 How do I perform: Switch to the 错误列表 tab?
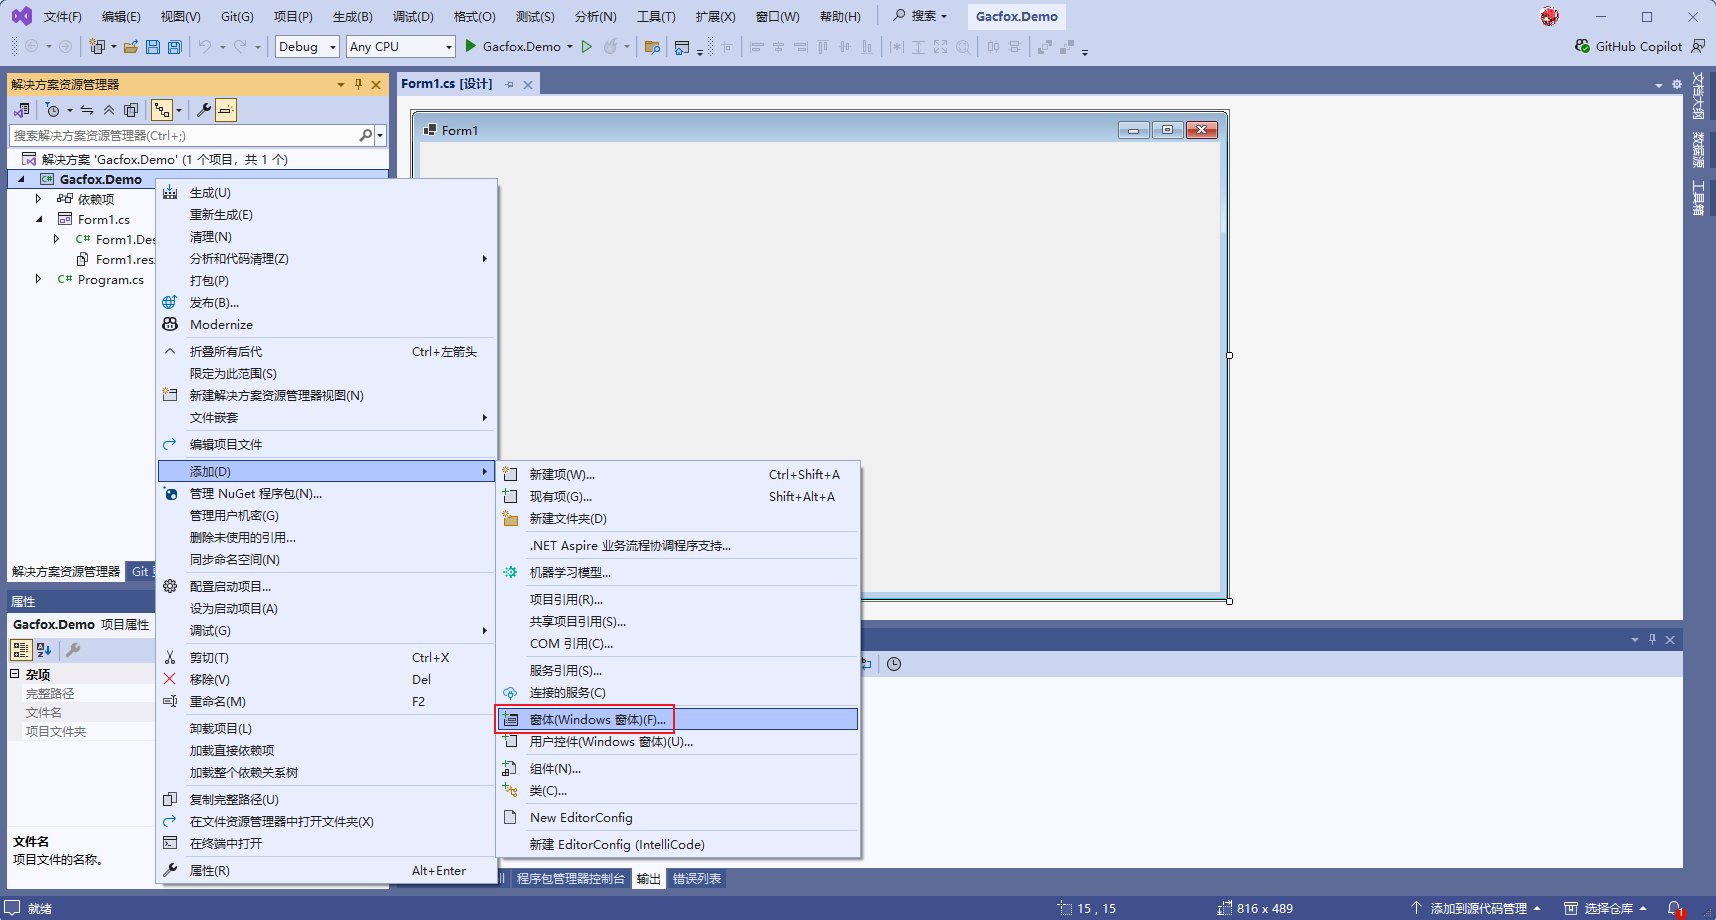(x=697, y=879)
